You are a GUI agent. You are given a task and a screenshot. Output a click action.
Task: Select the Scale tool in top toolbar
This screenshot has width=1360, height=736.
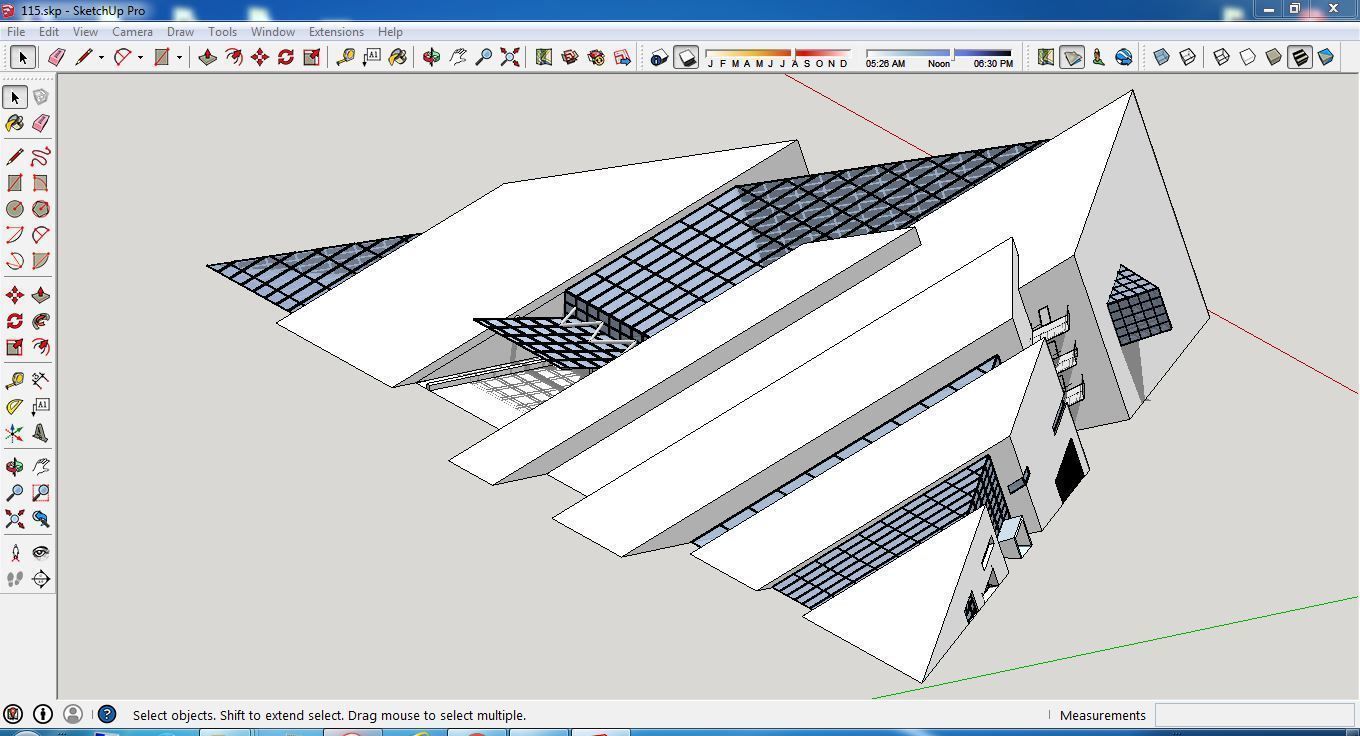[311, 57]
